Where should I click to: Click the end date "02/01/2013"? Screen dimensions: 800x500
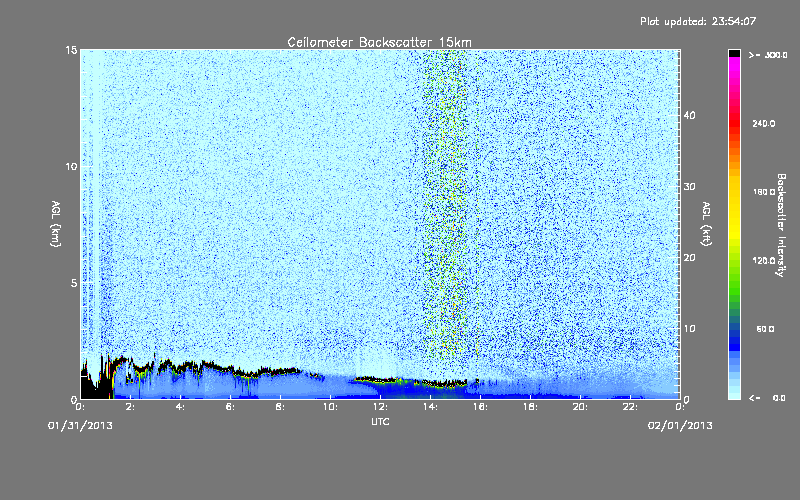pyautogui.click(x=680, y=426)
